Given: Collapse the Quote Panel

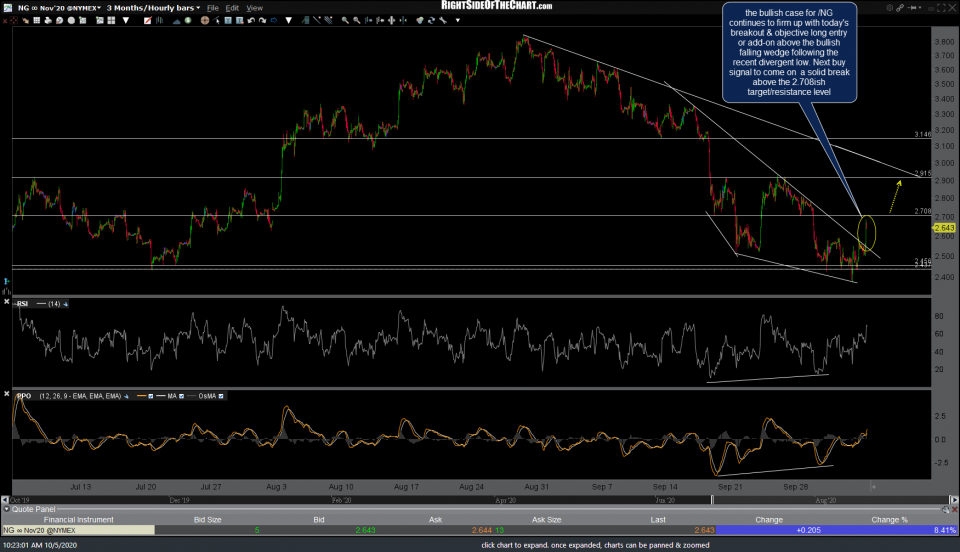Looking at the screenshot, I should [x=5, y=509].
